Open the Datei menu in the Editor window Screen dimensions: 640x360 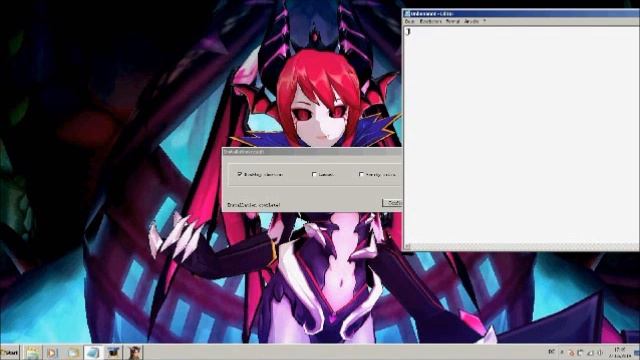tap(410, 21)
